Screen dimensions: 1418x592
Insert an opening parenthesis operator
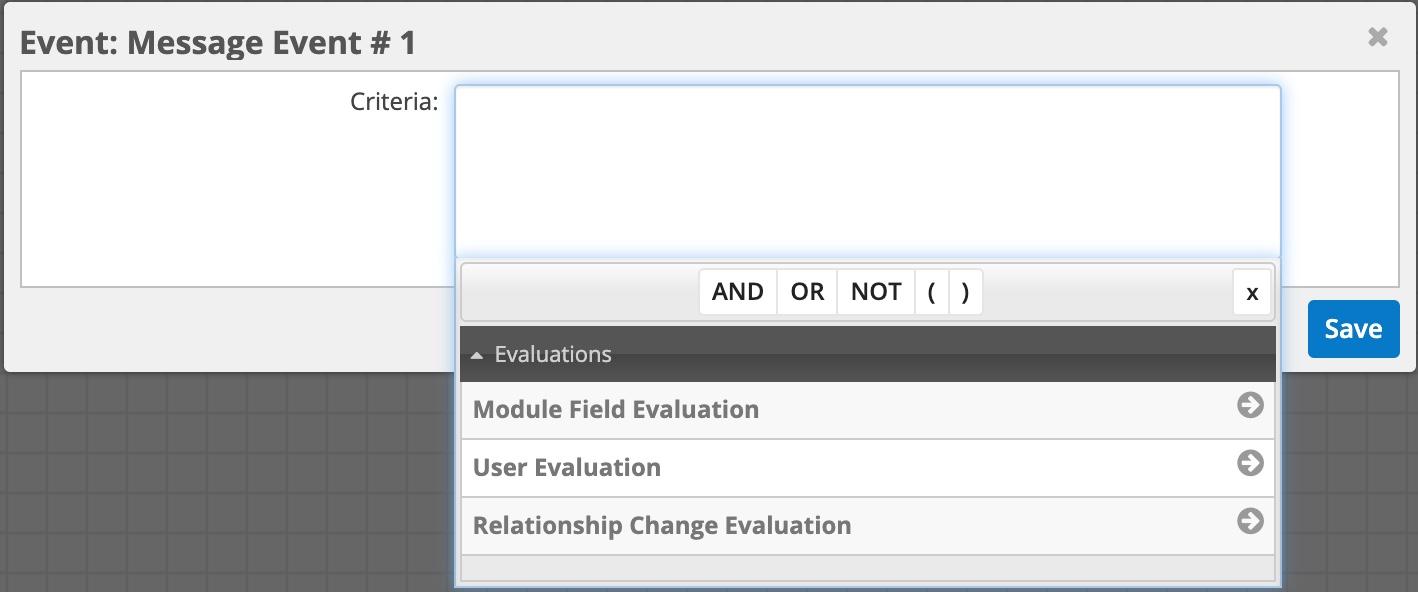(x=932, y=292)
